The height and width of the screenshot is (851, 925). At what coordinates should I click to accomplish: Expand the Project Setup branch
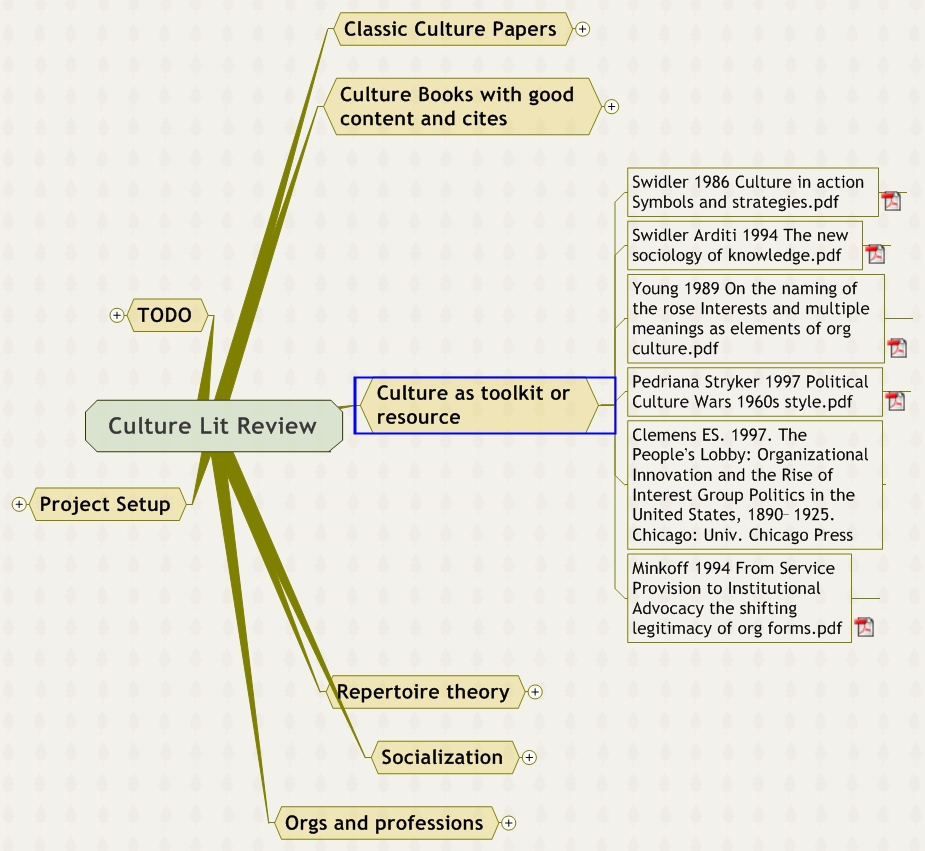point(19,504)
